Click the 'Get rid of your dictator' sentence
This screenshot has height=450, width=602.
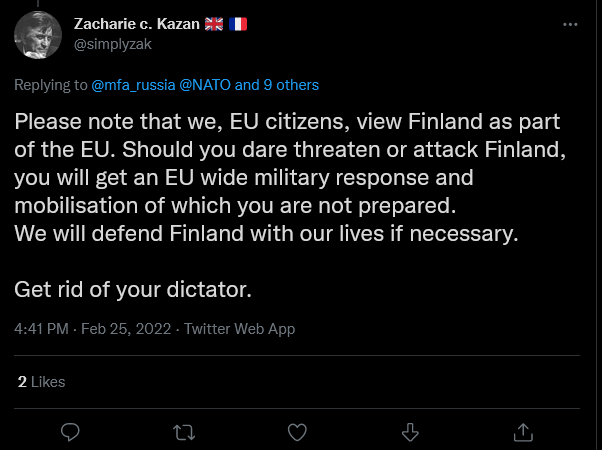click(131, 290)
